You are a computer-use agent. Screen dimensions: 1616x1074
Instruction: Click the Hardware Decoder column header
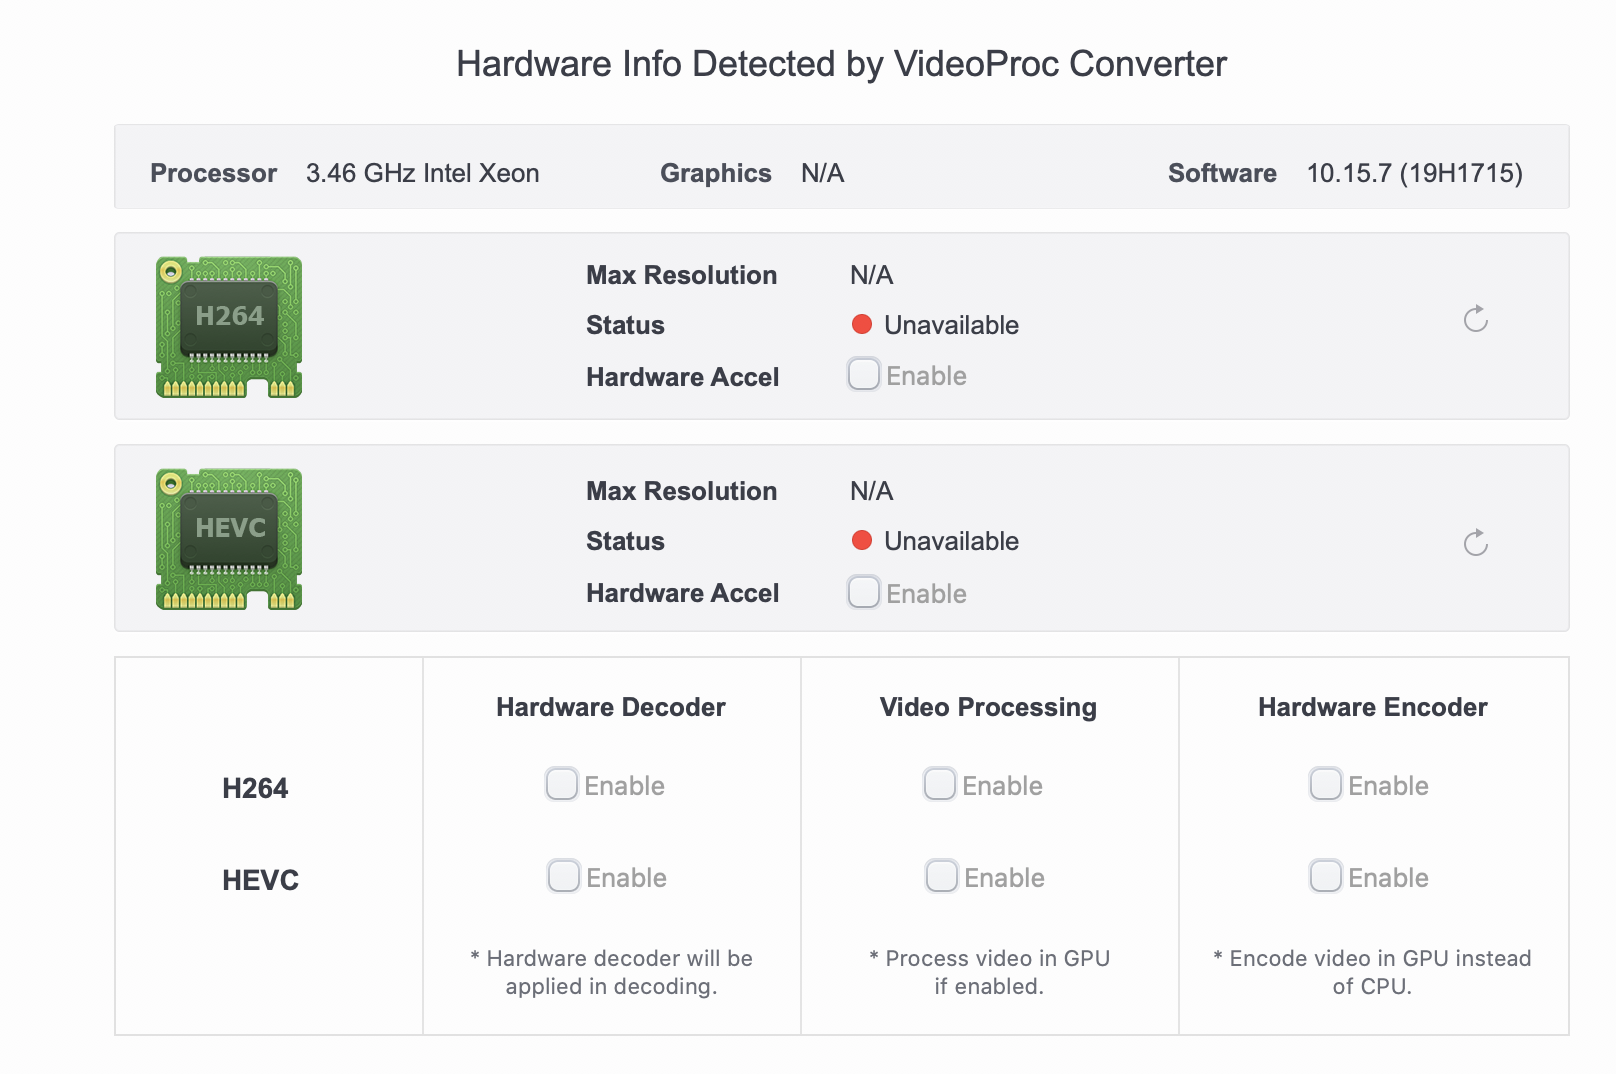[x=611, y=707]
